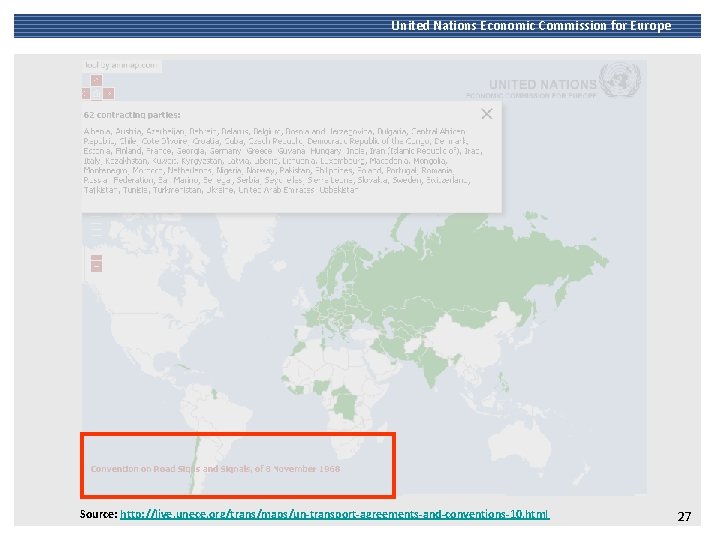Screen dimensions: 720x540
Task: Select Nigeria on the world map
Action: pos(321,386)
